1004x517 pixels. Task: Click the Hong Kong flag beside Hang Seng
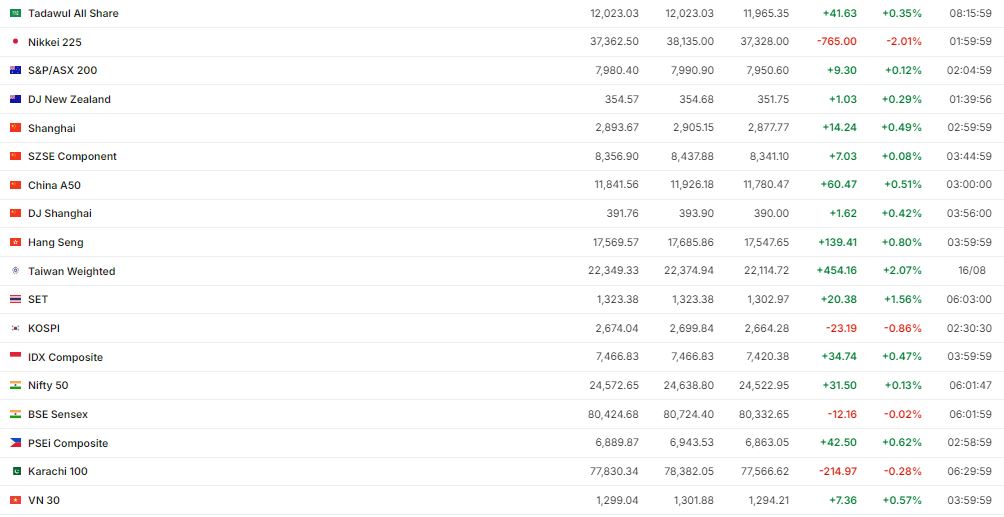(x=15, y=242)
